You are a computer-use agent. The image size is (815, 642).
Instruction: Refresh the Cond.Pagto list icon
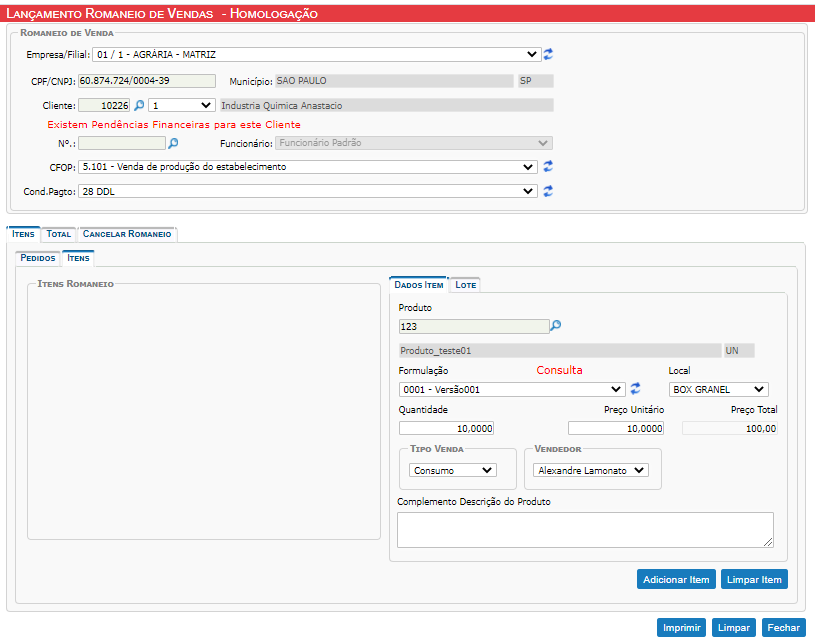tap(548, 191)
